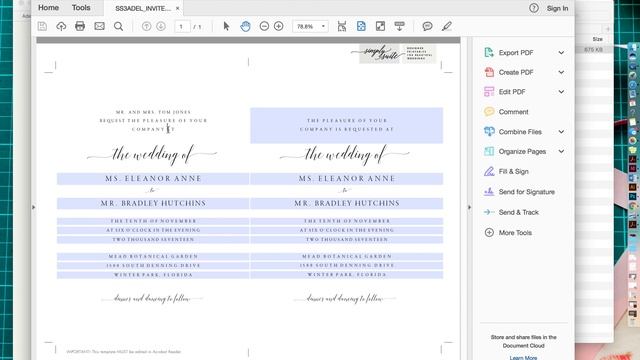The image size is (640, 360).
Task: Zoom out with minus icon
Action: pos(264,27)
